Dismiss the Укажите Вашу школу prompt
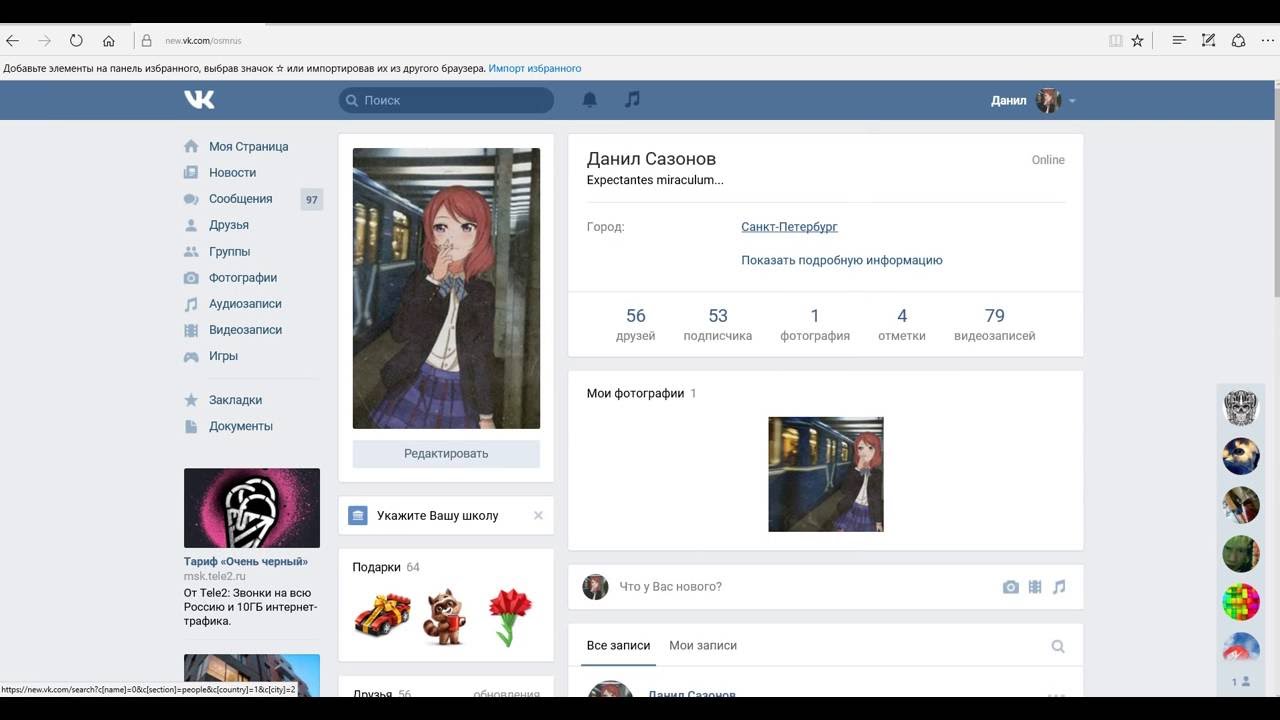Image resolution: width=1280 pixels, height=720 pixels. [x=538, y=516]
